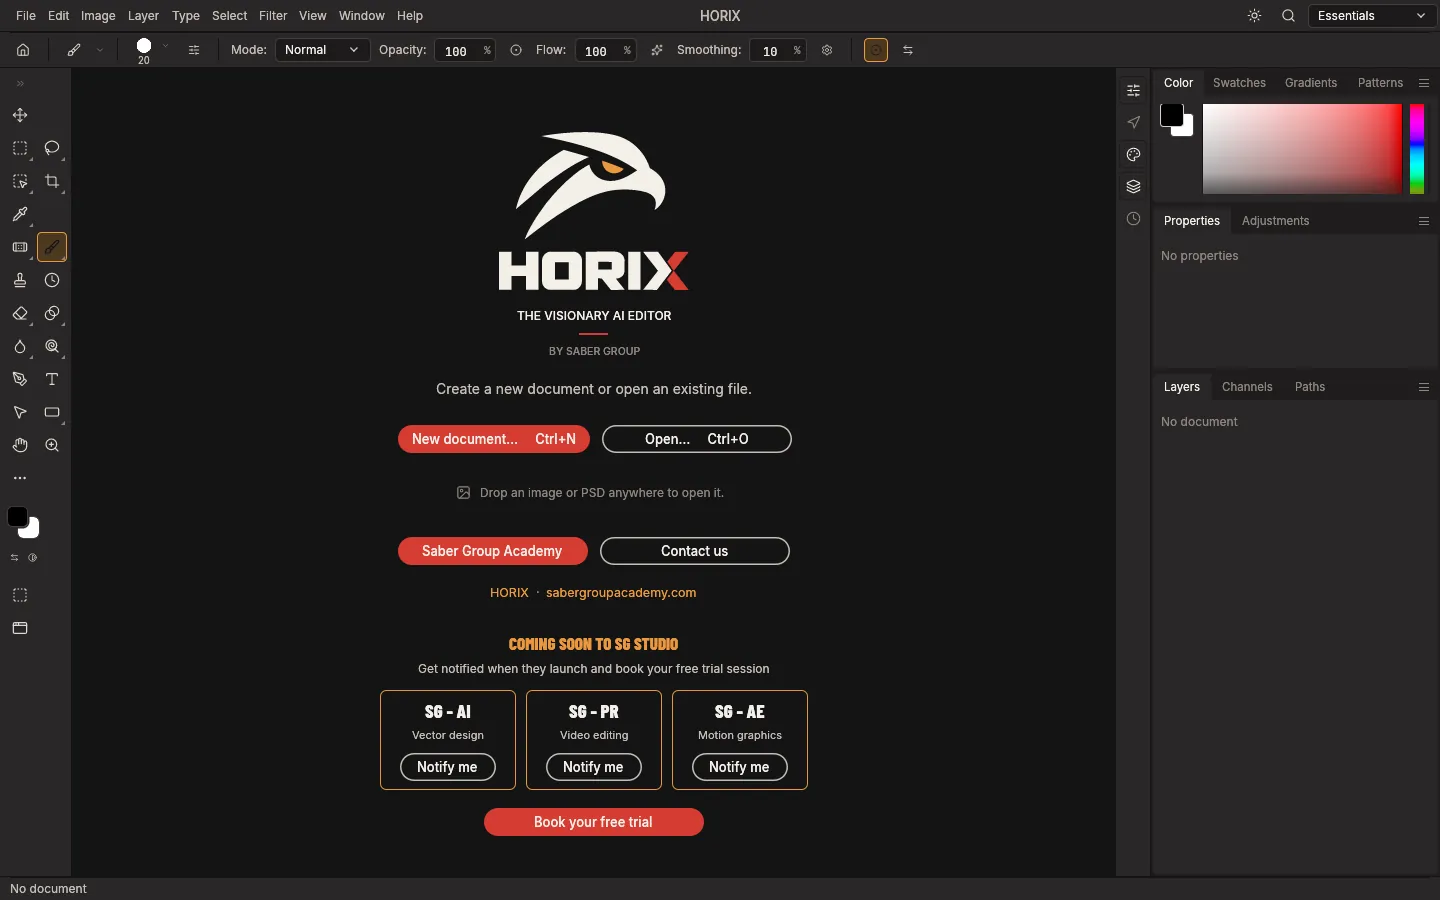
Task: Select the Zoom tool
Action: click(52, 445)
